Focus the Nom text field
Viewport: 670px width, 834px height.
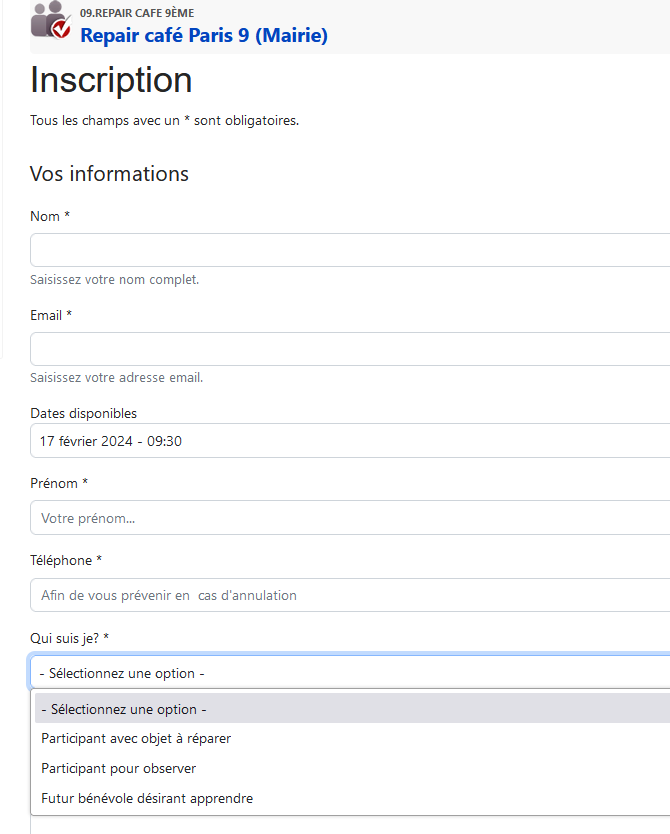point(350,250)
